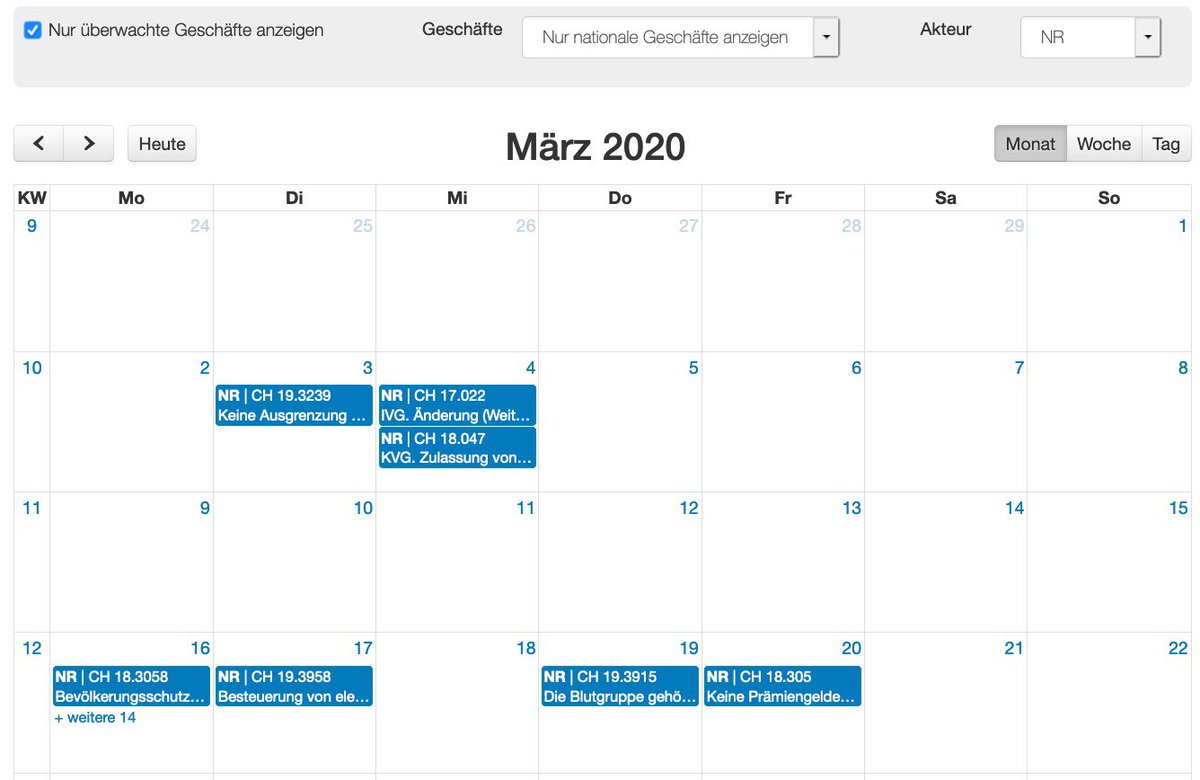The image size is (1200, 780).
Task: Jump to today with Heute button
Action: 162,143
